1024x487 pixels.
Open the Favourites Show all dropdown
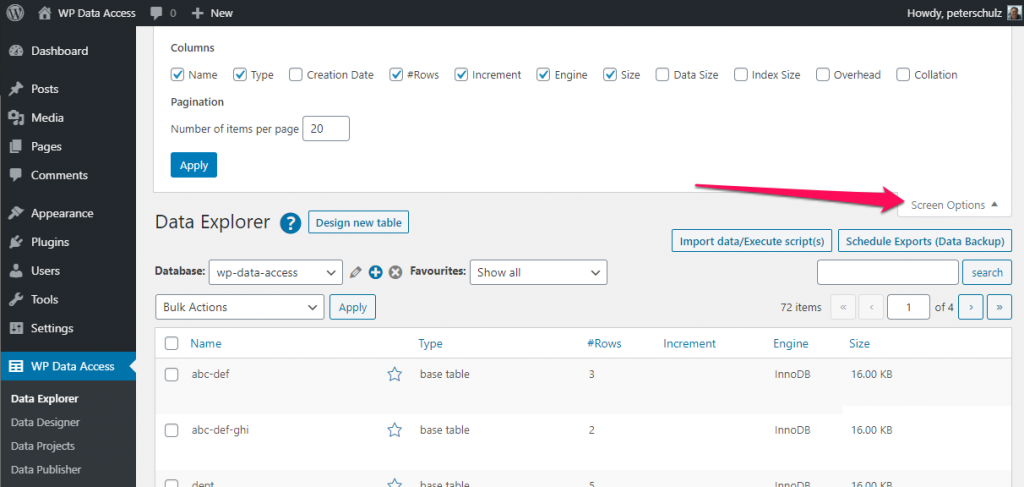(x=539, y=273)
